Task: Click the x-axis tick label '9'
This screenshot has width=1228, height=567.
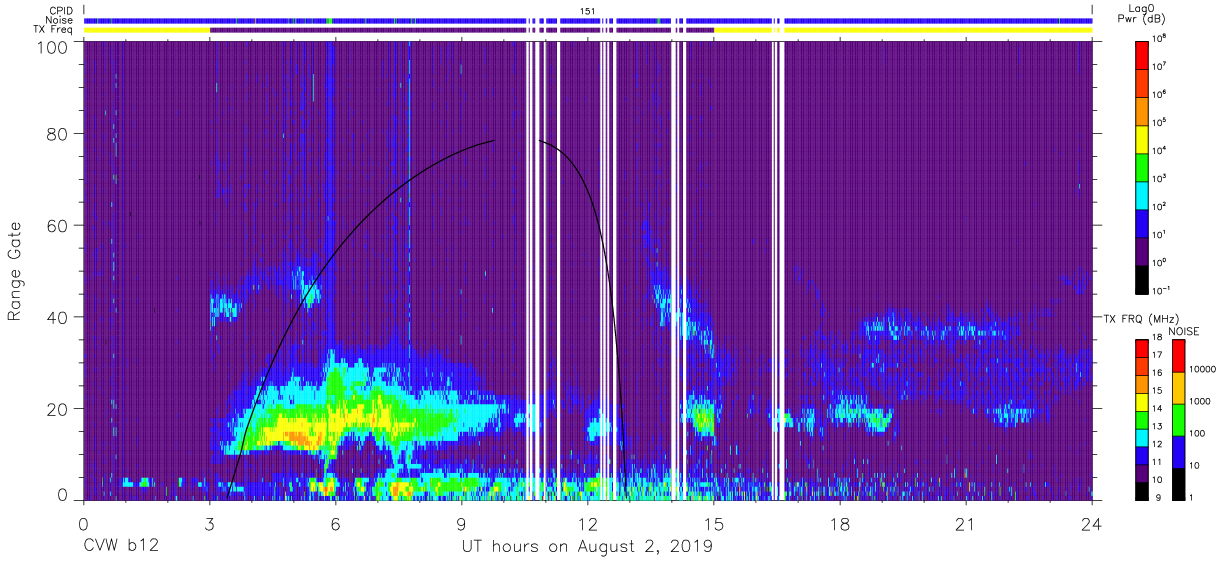Action: [462, 524]
